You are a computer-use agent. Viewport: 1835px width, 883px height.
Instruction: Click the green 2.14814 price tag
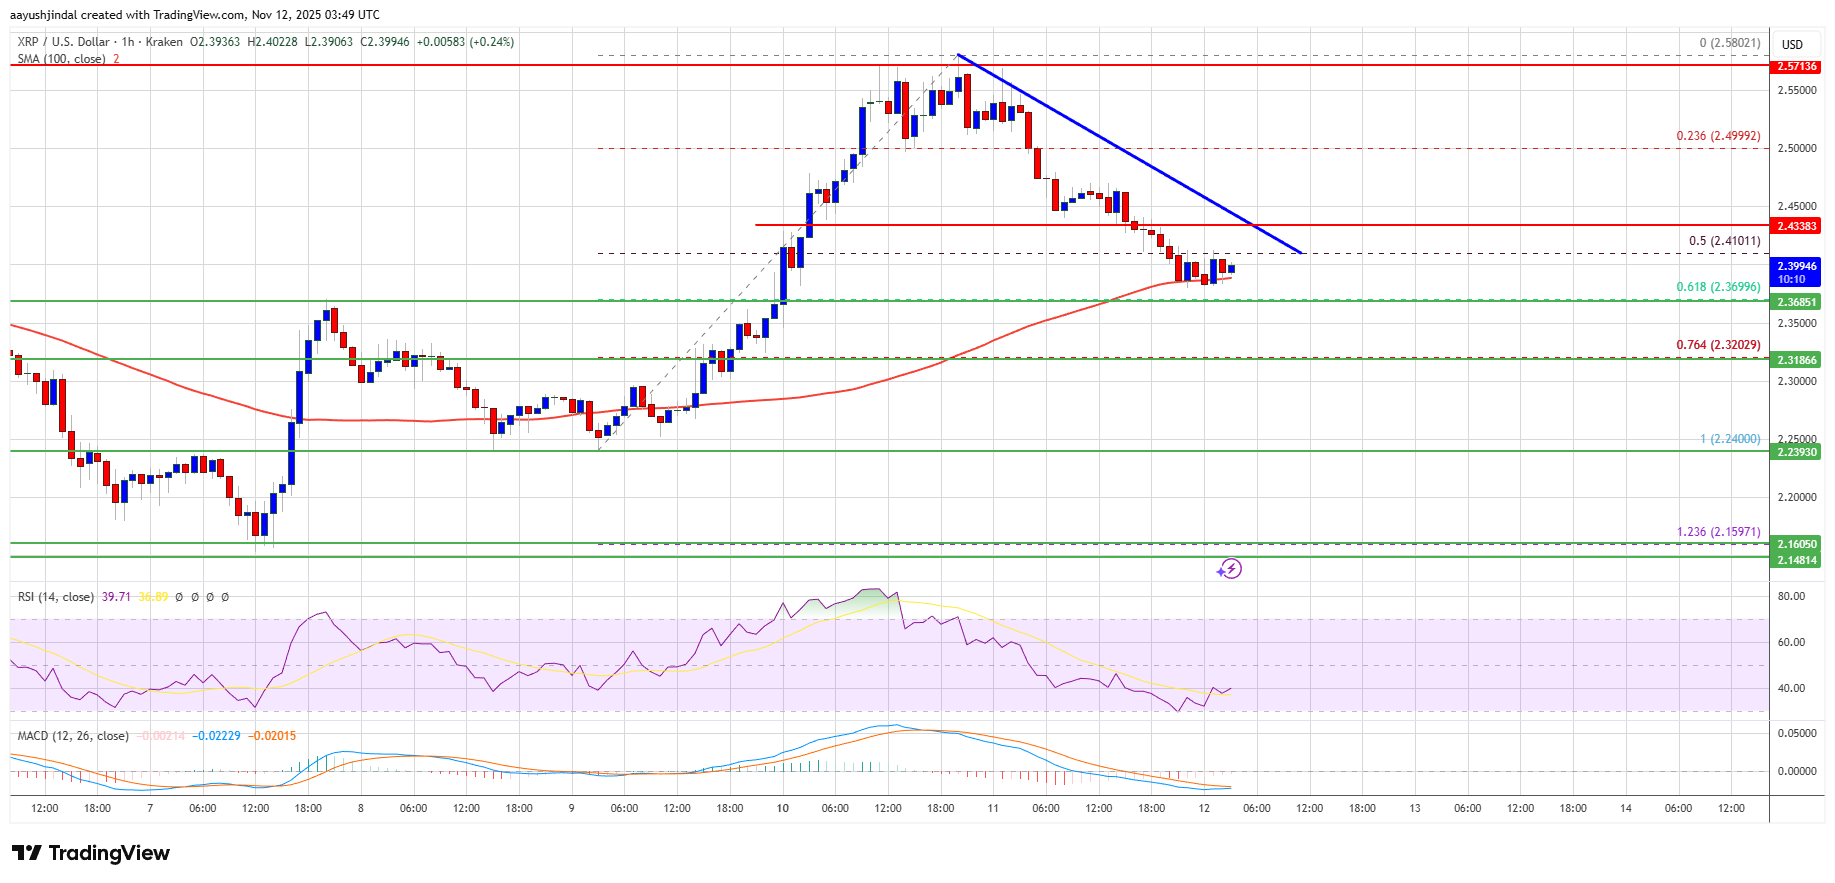coord(1796,560)
